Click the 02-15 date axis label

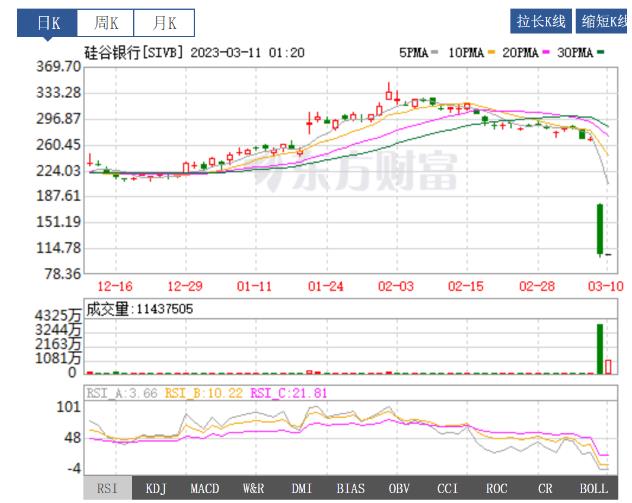(x=466, y=286)
